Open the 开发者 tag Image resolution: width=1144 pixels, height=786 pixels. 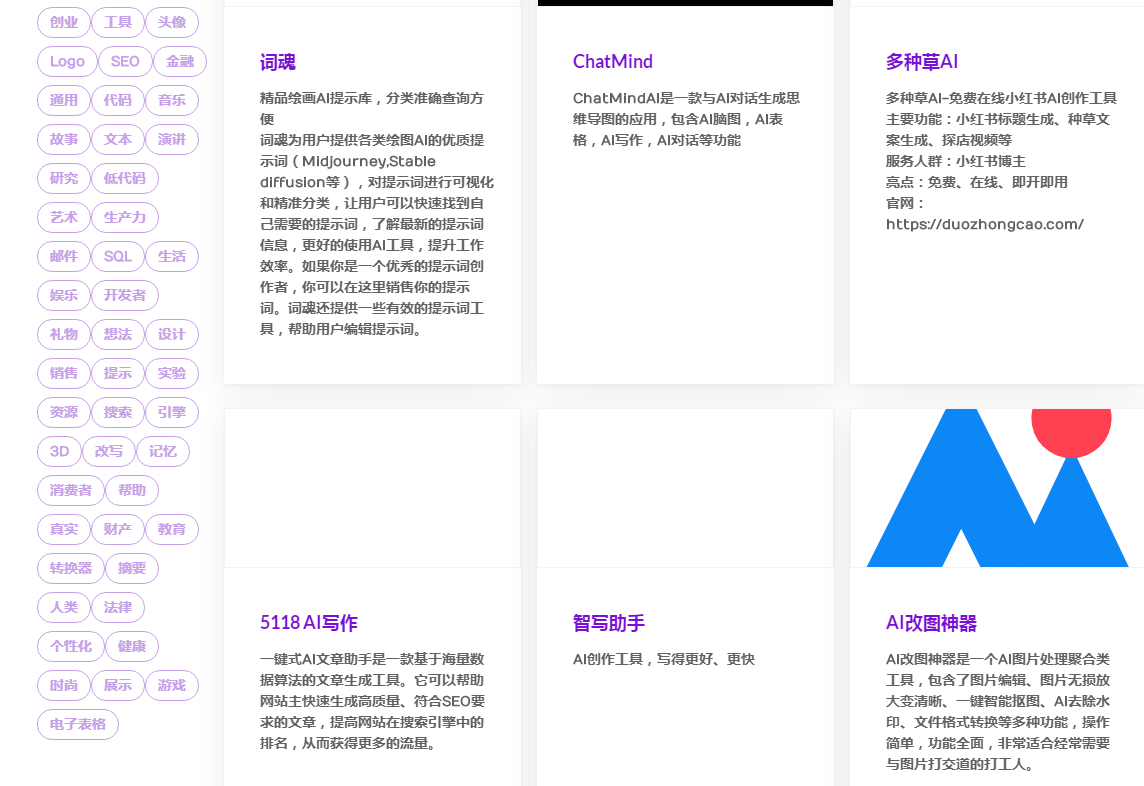(x=125, y=296)
